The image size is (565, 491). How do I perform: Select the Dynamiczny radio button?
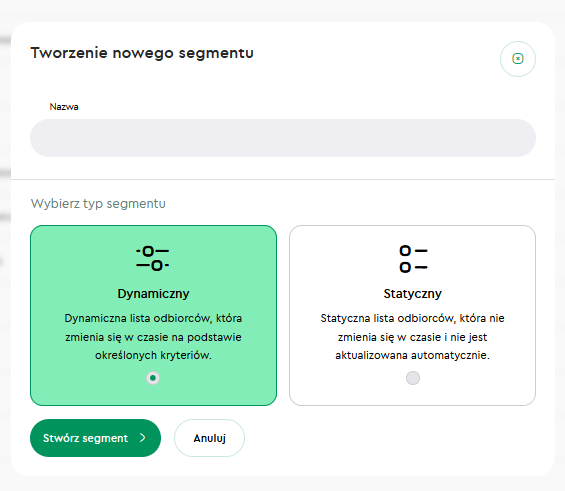[x=153, y=378]
